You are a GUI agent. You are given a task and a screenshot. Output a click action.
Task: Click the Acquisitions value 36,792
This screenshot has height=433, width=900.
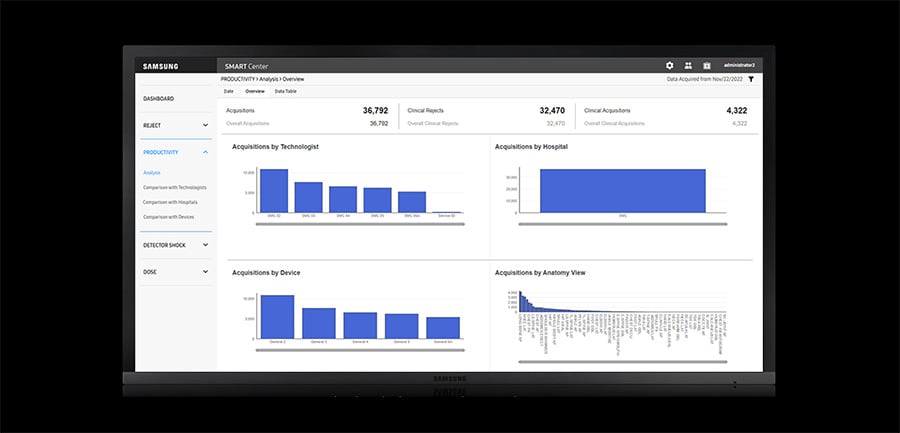point(375,111)
